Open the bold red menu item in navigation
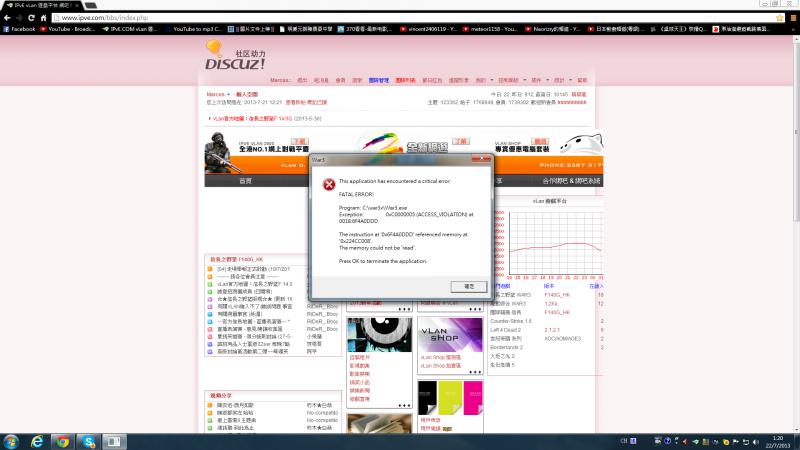 [405, 81]
